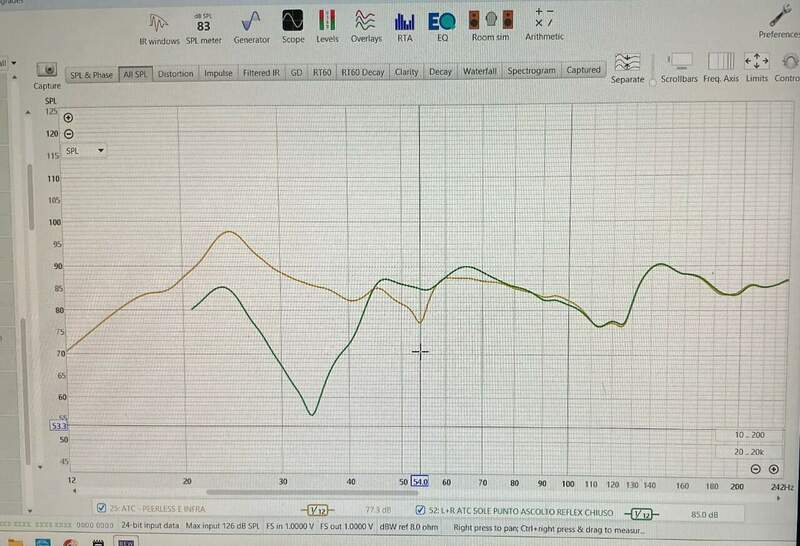
Task: Click the down arrow left of the trace legend
Action: pos(30,510)
